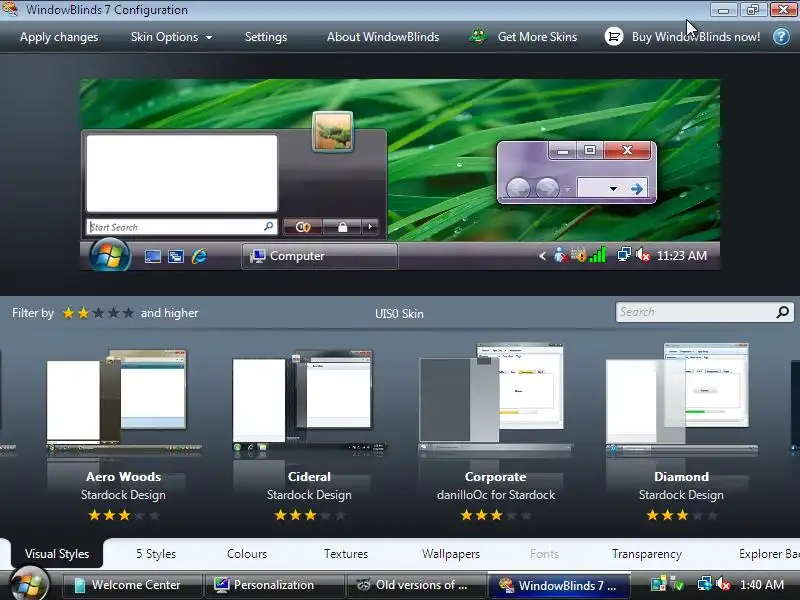Switch to the Transparency tab
The width and height of the screenshot is (800, 600).
click(x=647, y=554)
